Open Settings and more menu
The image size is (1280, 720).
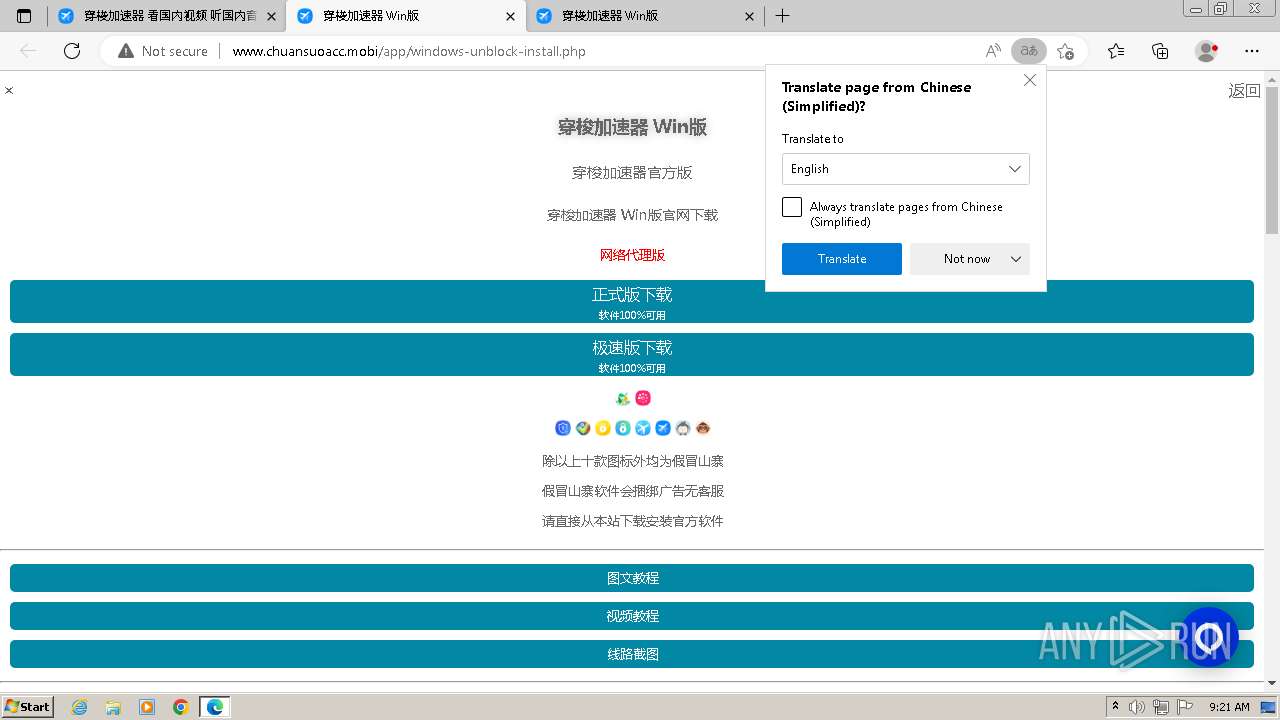click(1252, 51)
